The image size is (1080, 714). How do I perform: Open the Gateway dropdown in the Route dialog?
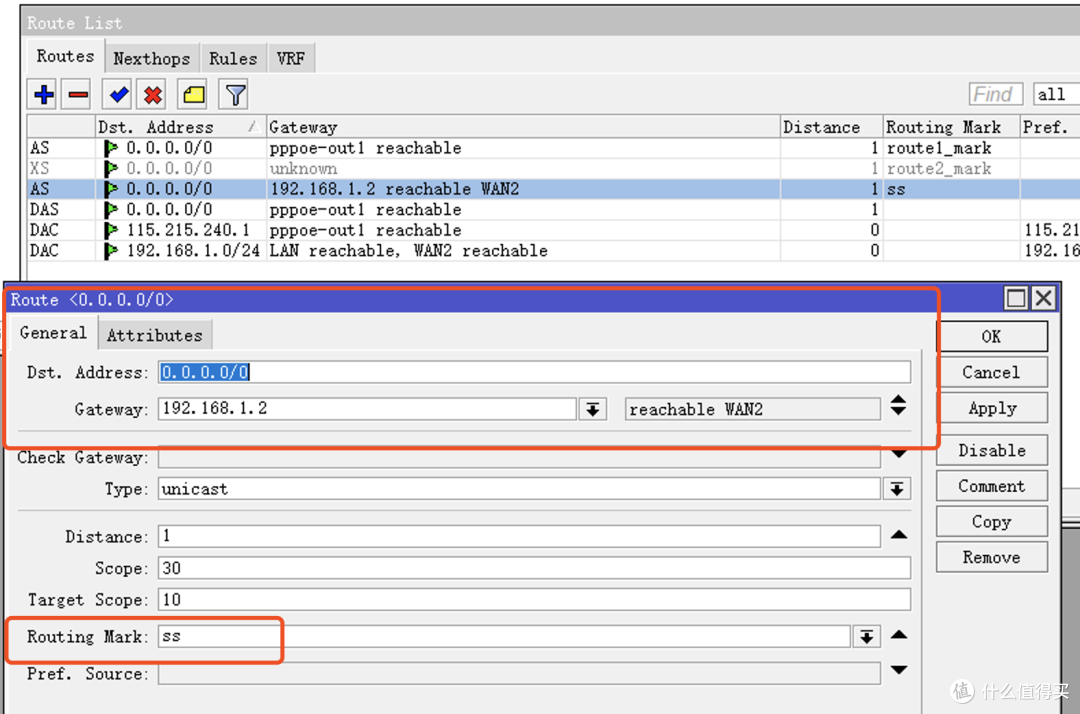(x=592, y=408)
